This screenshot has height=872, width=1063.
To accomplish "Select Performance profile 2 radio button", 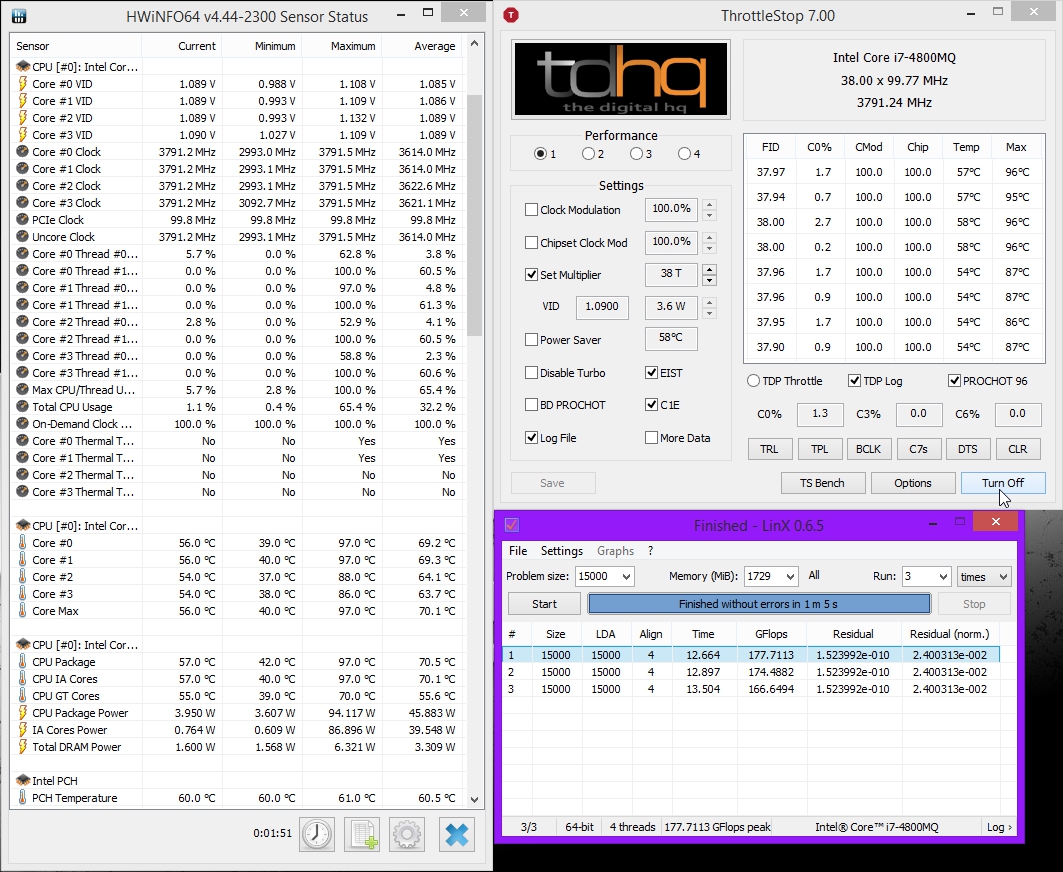I will (588, 154).
